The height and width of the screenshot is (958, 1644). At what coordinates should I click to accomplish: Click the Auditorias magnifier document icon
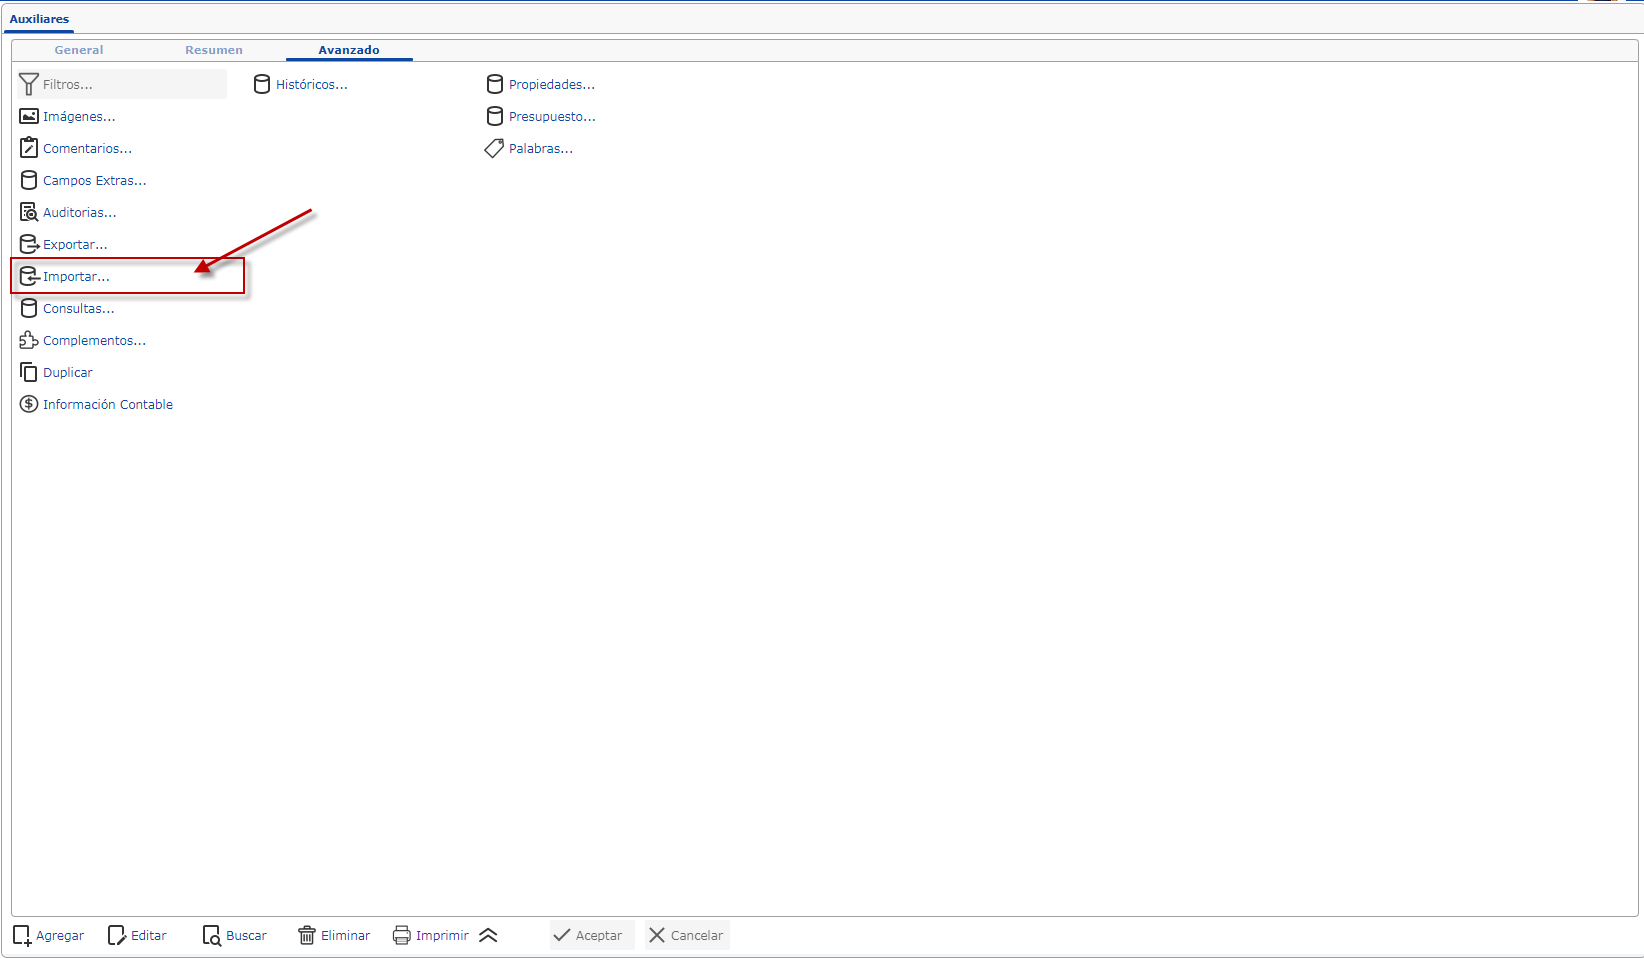click(x=29, y=212)
